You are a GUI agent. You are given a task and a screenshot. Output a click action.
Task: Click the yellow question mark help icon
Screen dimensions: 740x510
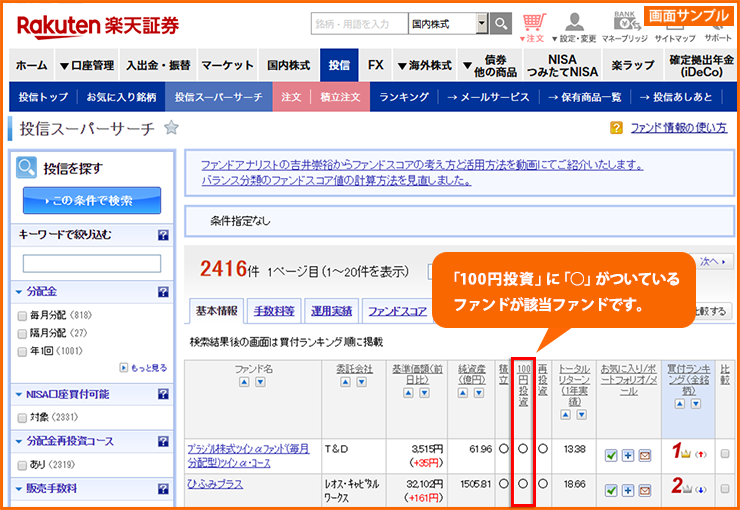pos(616,127)
